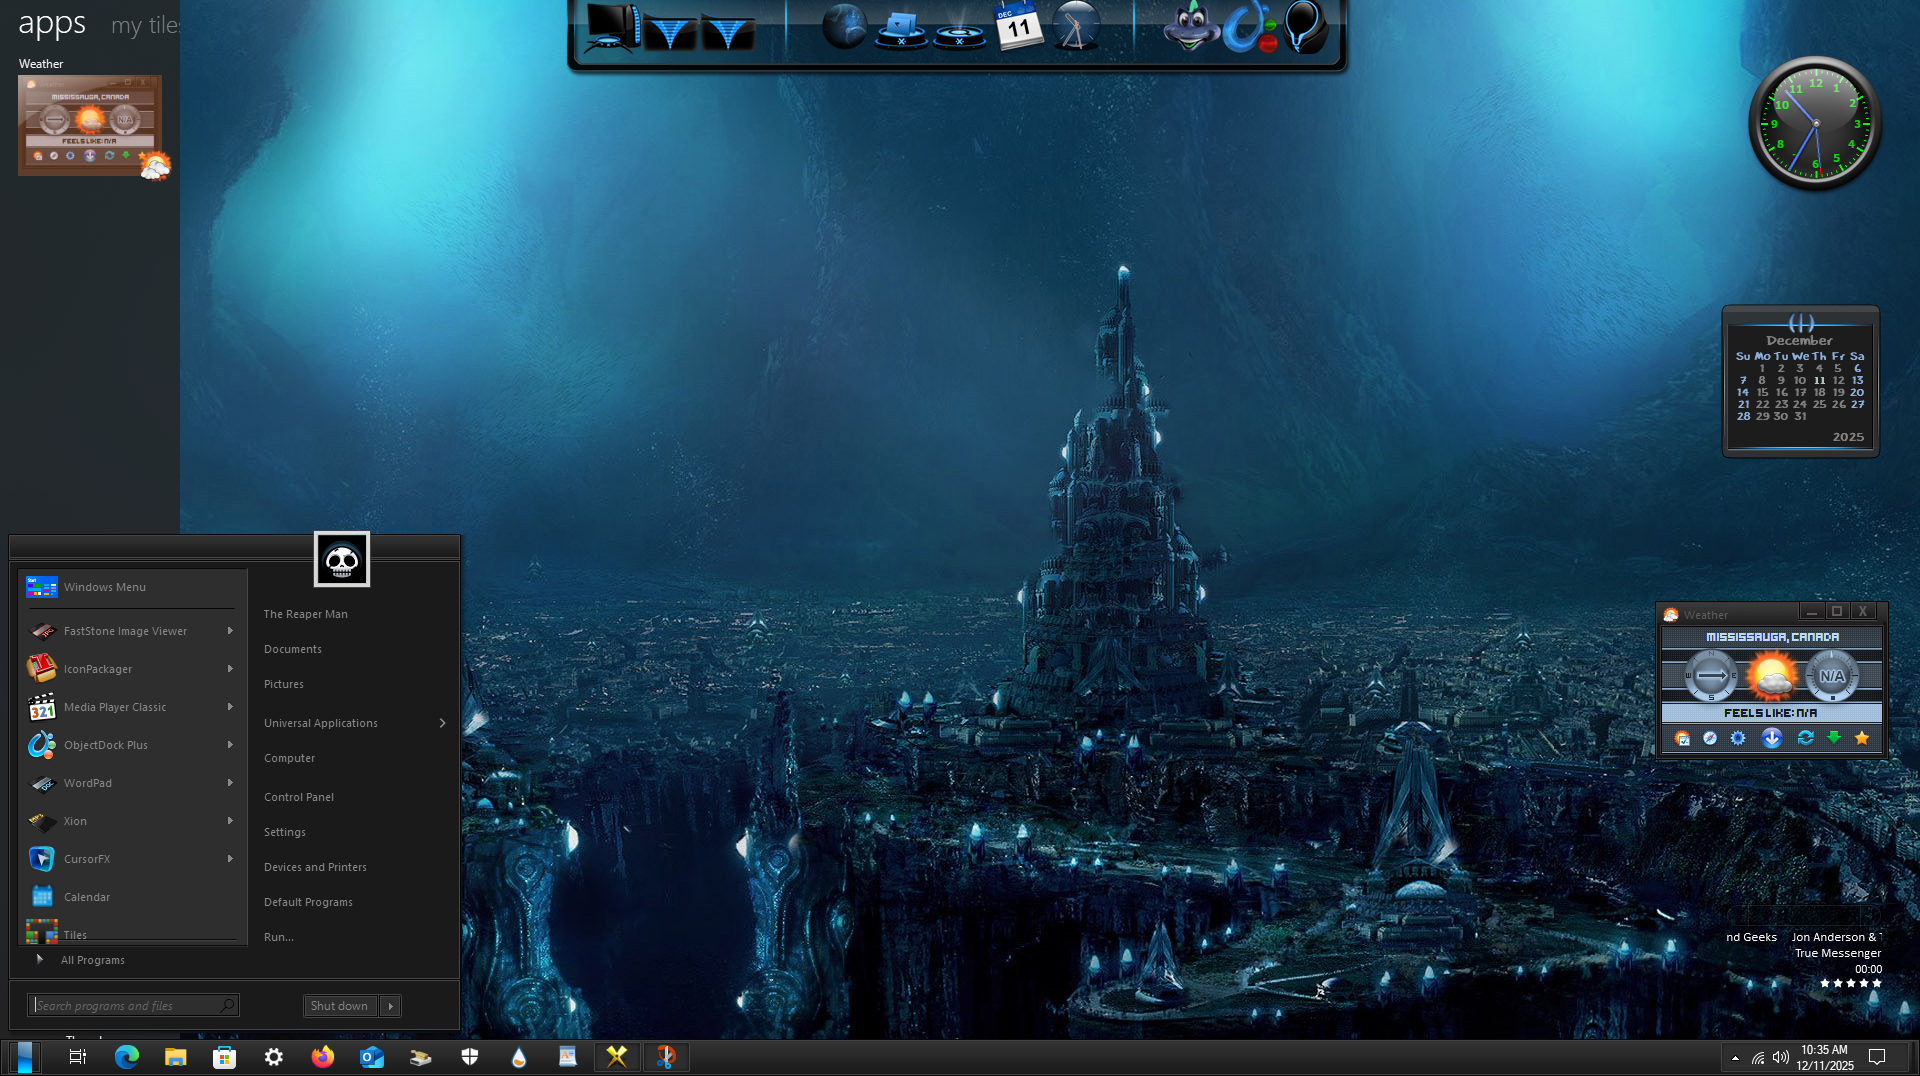Open the computer icon in the dock
Image resolution: width=1920 pixels, height=1076 pixels.
(612, 28)
